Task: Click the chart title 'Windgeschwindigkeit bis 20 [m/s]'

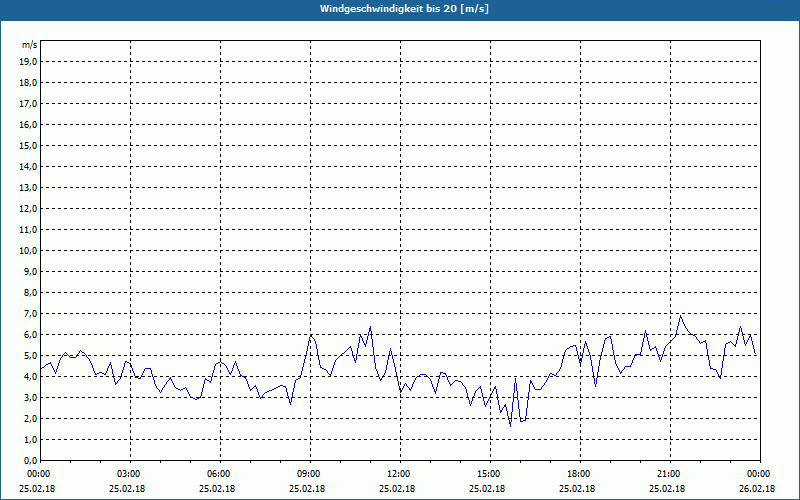Action: click(x=404, y=9)
